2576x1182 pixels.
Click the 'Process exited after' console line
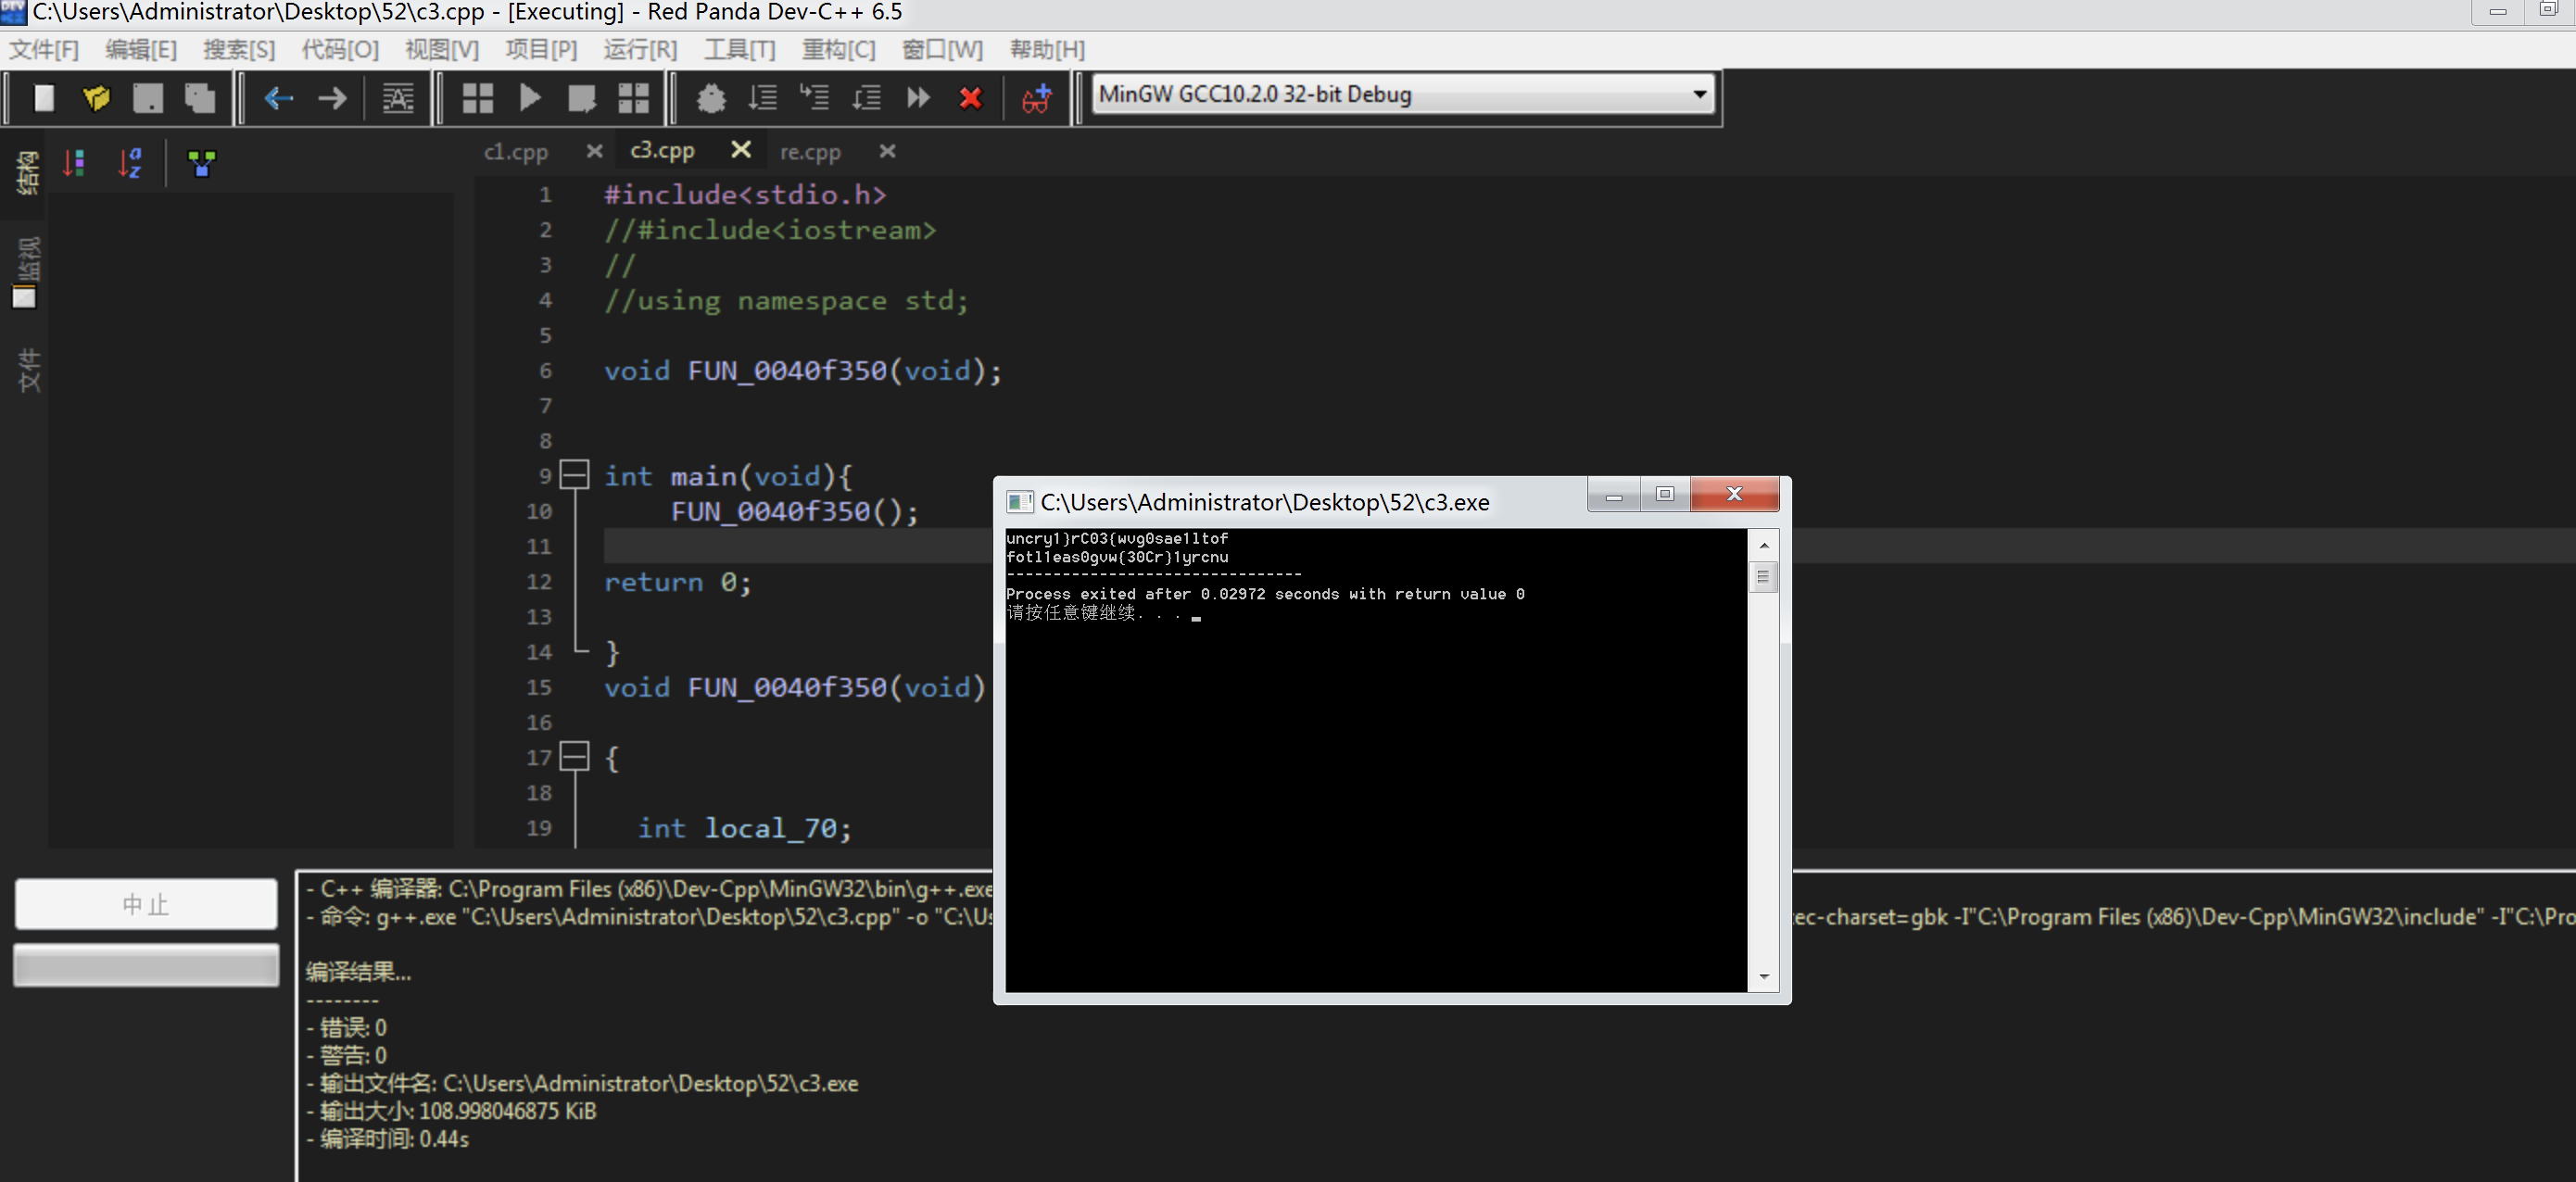1265,594
